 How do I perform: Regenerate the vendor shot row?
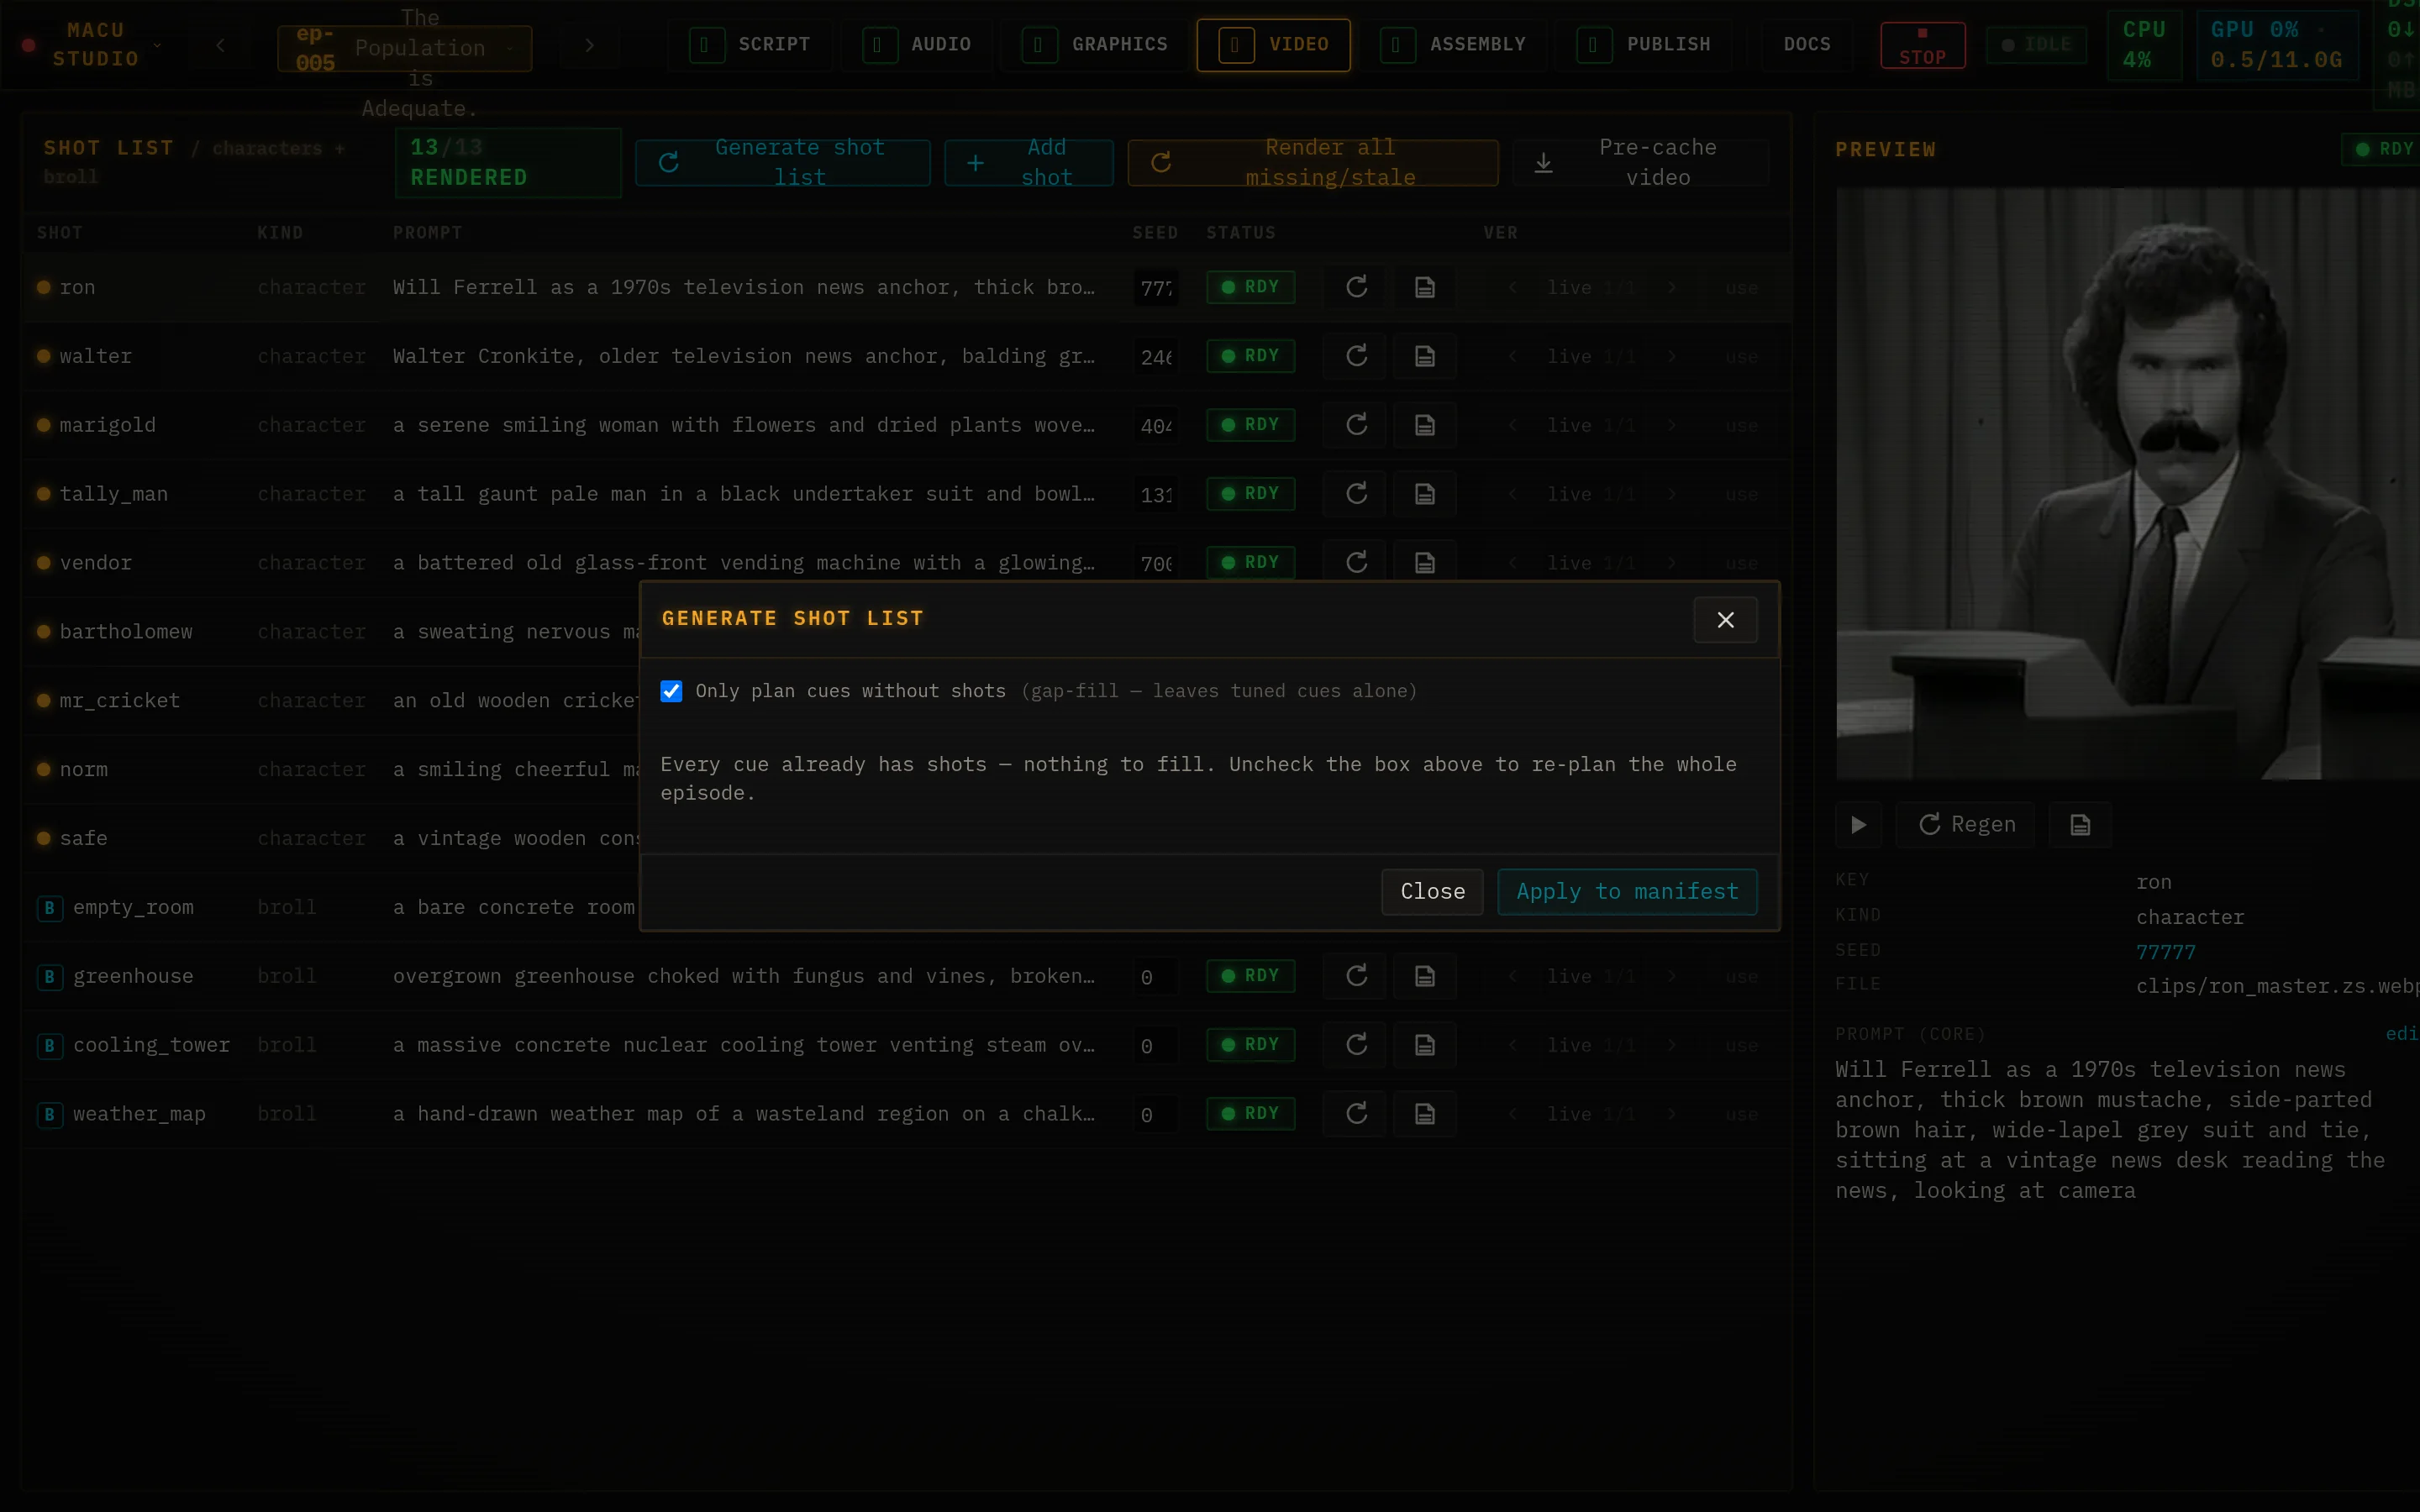1356,562
